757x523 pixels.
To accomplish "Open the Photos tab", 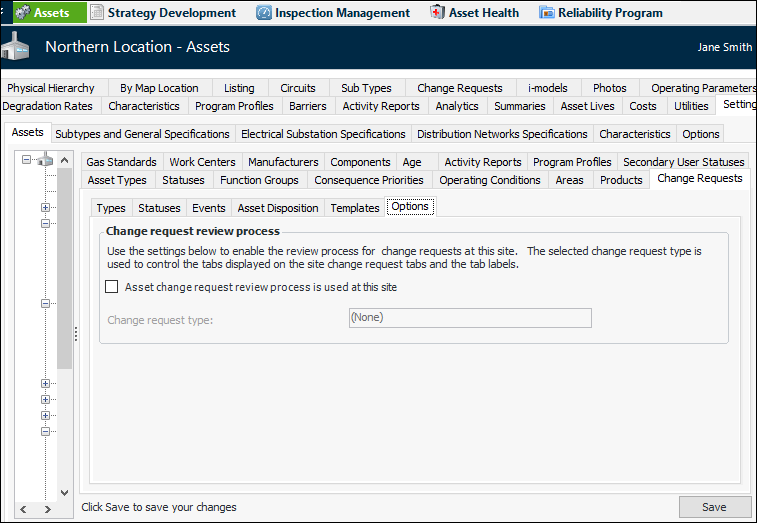I will tap(610, 88).
